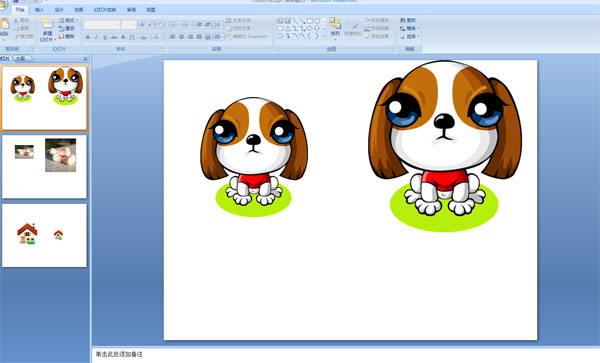Select the Text Box shape in gallery
The image size is (600, 363).
(280, 21)
